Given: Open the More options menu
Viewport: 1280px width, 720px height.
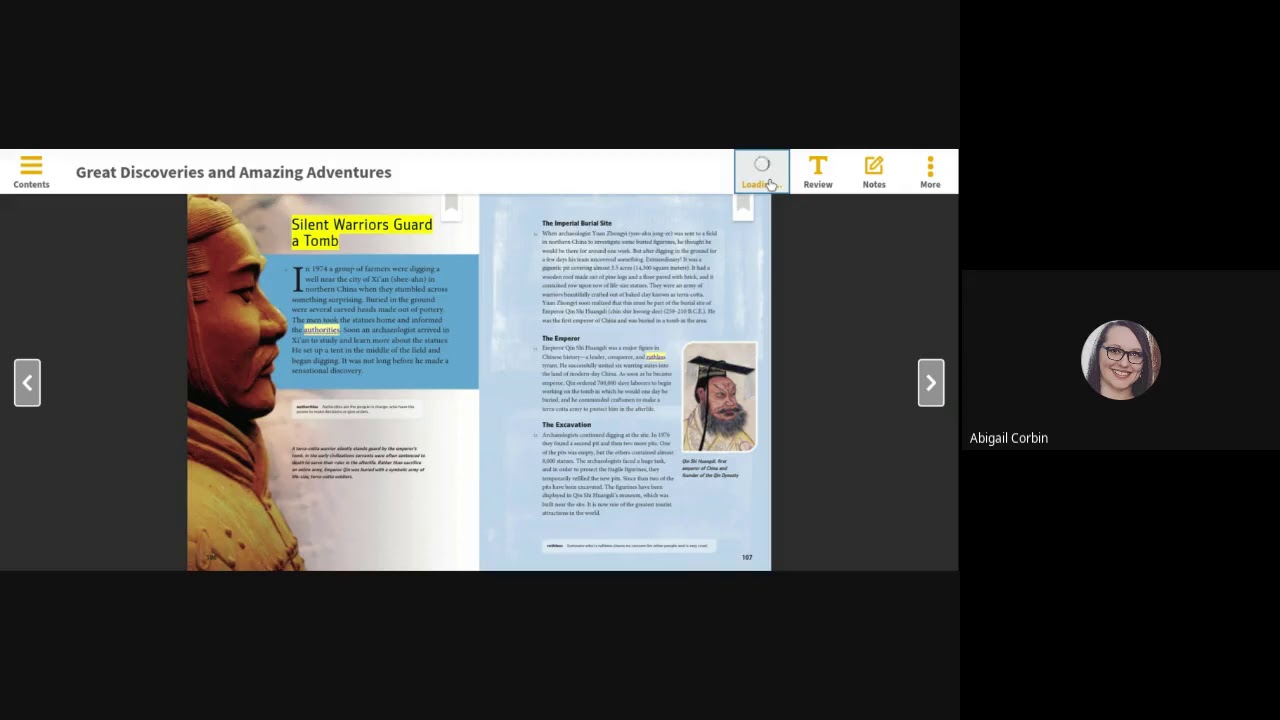Looking at the screenshot, I should tap(930, 172).
